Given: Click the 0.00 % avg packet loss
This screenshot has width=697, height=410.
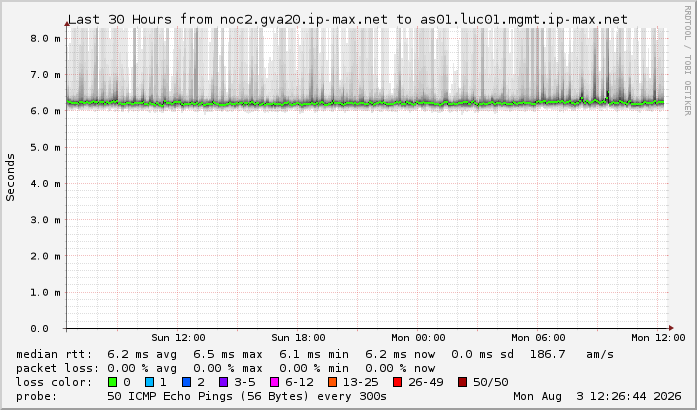Looking at the screenshot, I should (142, 368).
